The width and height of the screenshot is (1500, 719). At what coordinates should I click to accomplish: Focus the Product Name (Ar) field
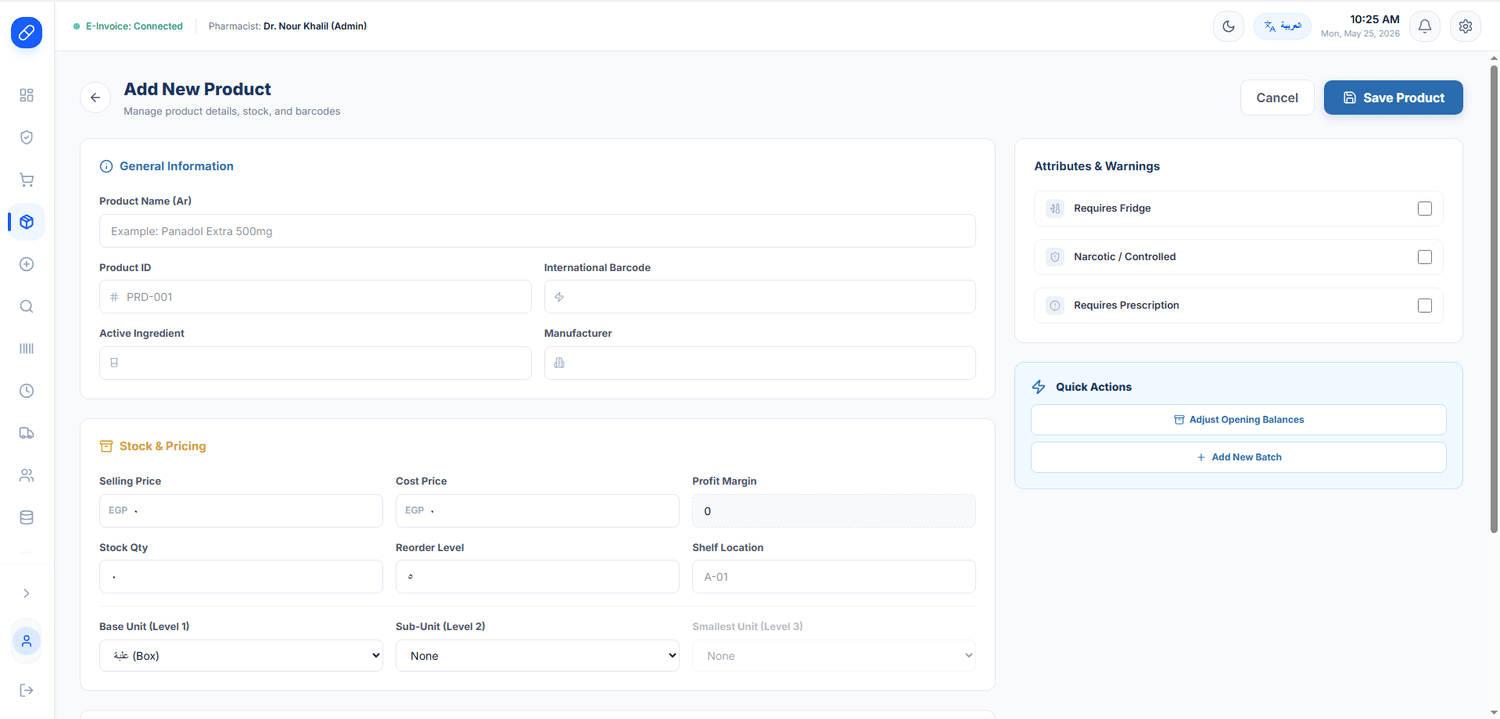tap(537, 231)
